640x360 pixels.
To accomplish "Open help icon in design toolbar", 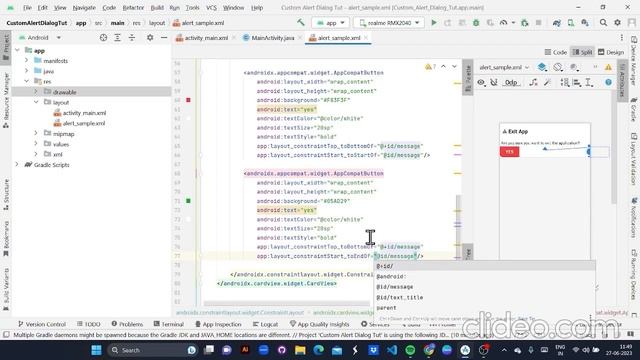I will (608, 82).
